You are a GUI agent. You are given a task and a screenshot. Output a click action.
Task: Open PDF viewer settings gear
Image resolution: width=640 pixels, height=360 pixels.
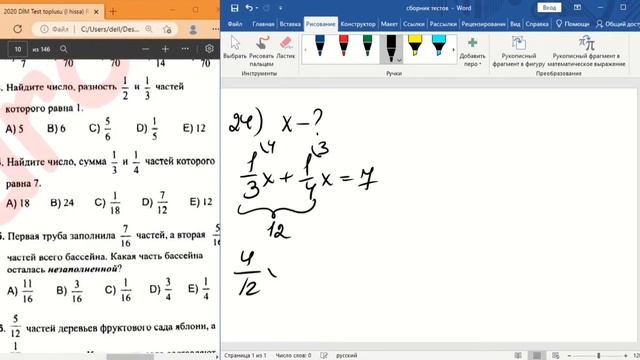209,49
